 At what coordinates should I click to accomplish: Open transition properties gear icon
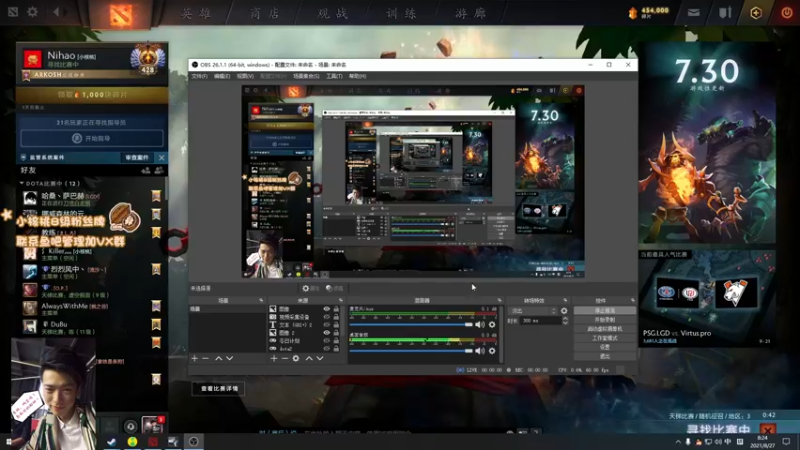(x=564, y=311)
